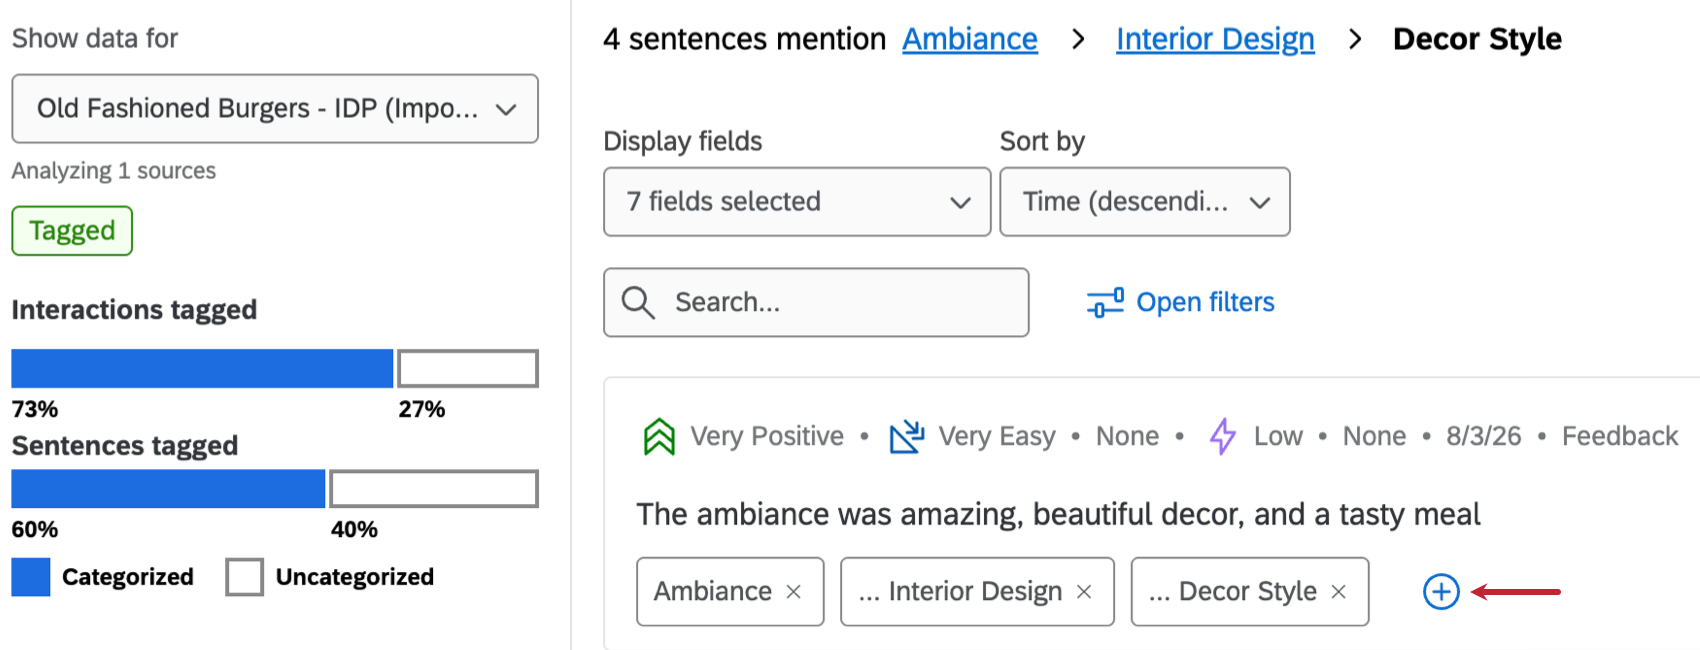Click the plus icon to add topic
Viewport: 1700px width, 650px height.
[x=1441, y=591]
